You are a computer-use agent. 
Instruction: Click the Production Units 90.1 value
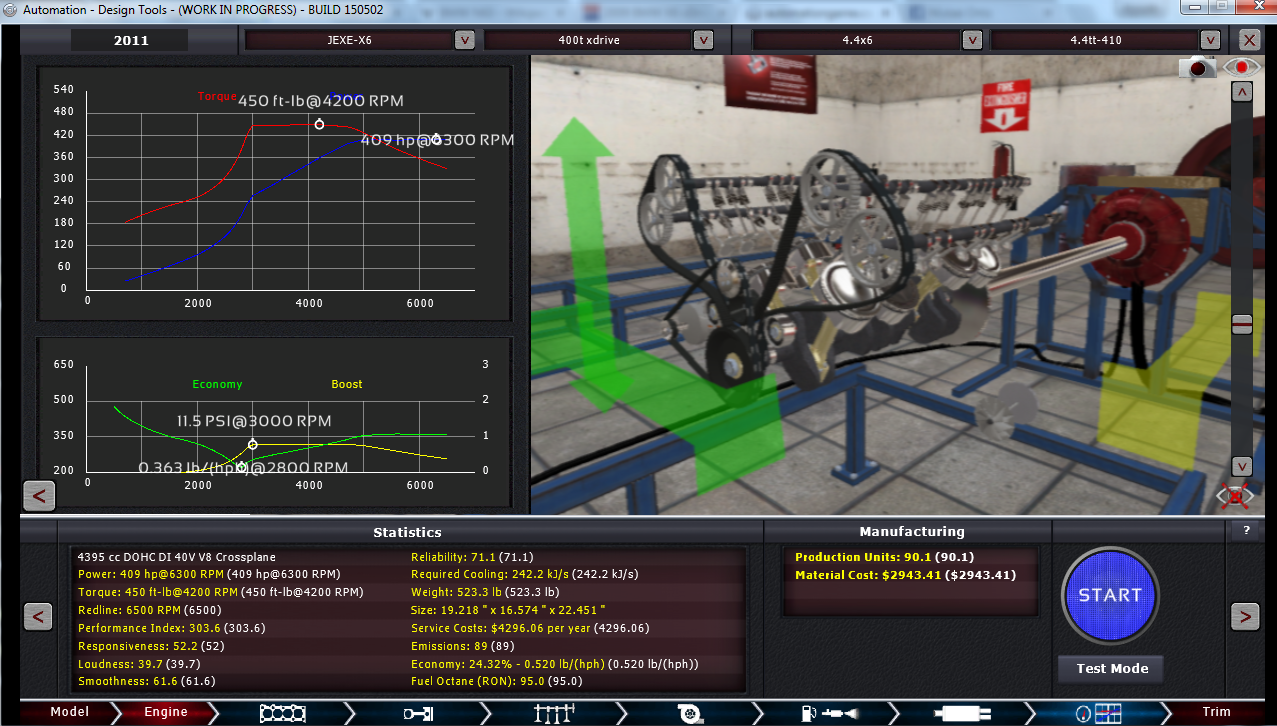pyautogui.click(x=885, y=557)
